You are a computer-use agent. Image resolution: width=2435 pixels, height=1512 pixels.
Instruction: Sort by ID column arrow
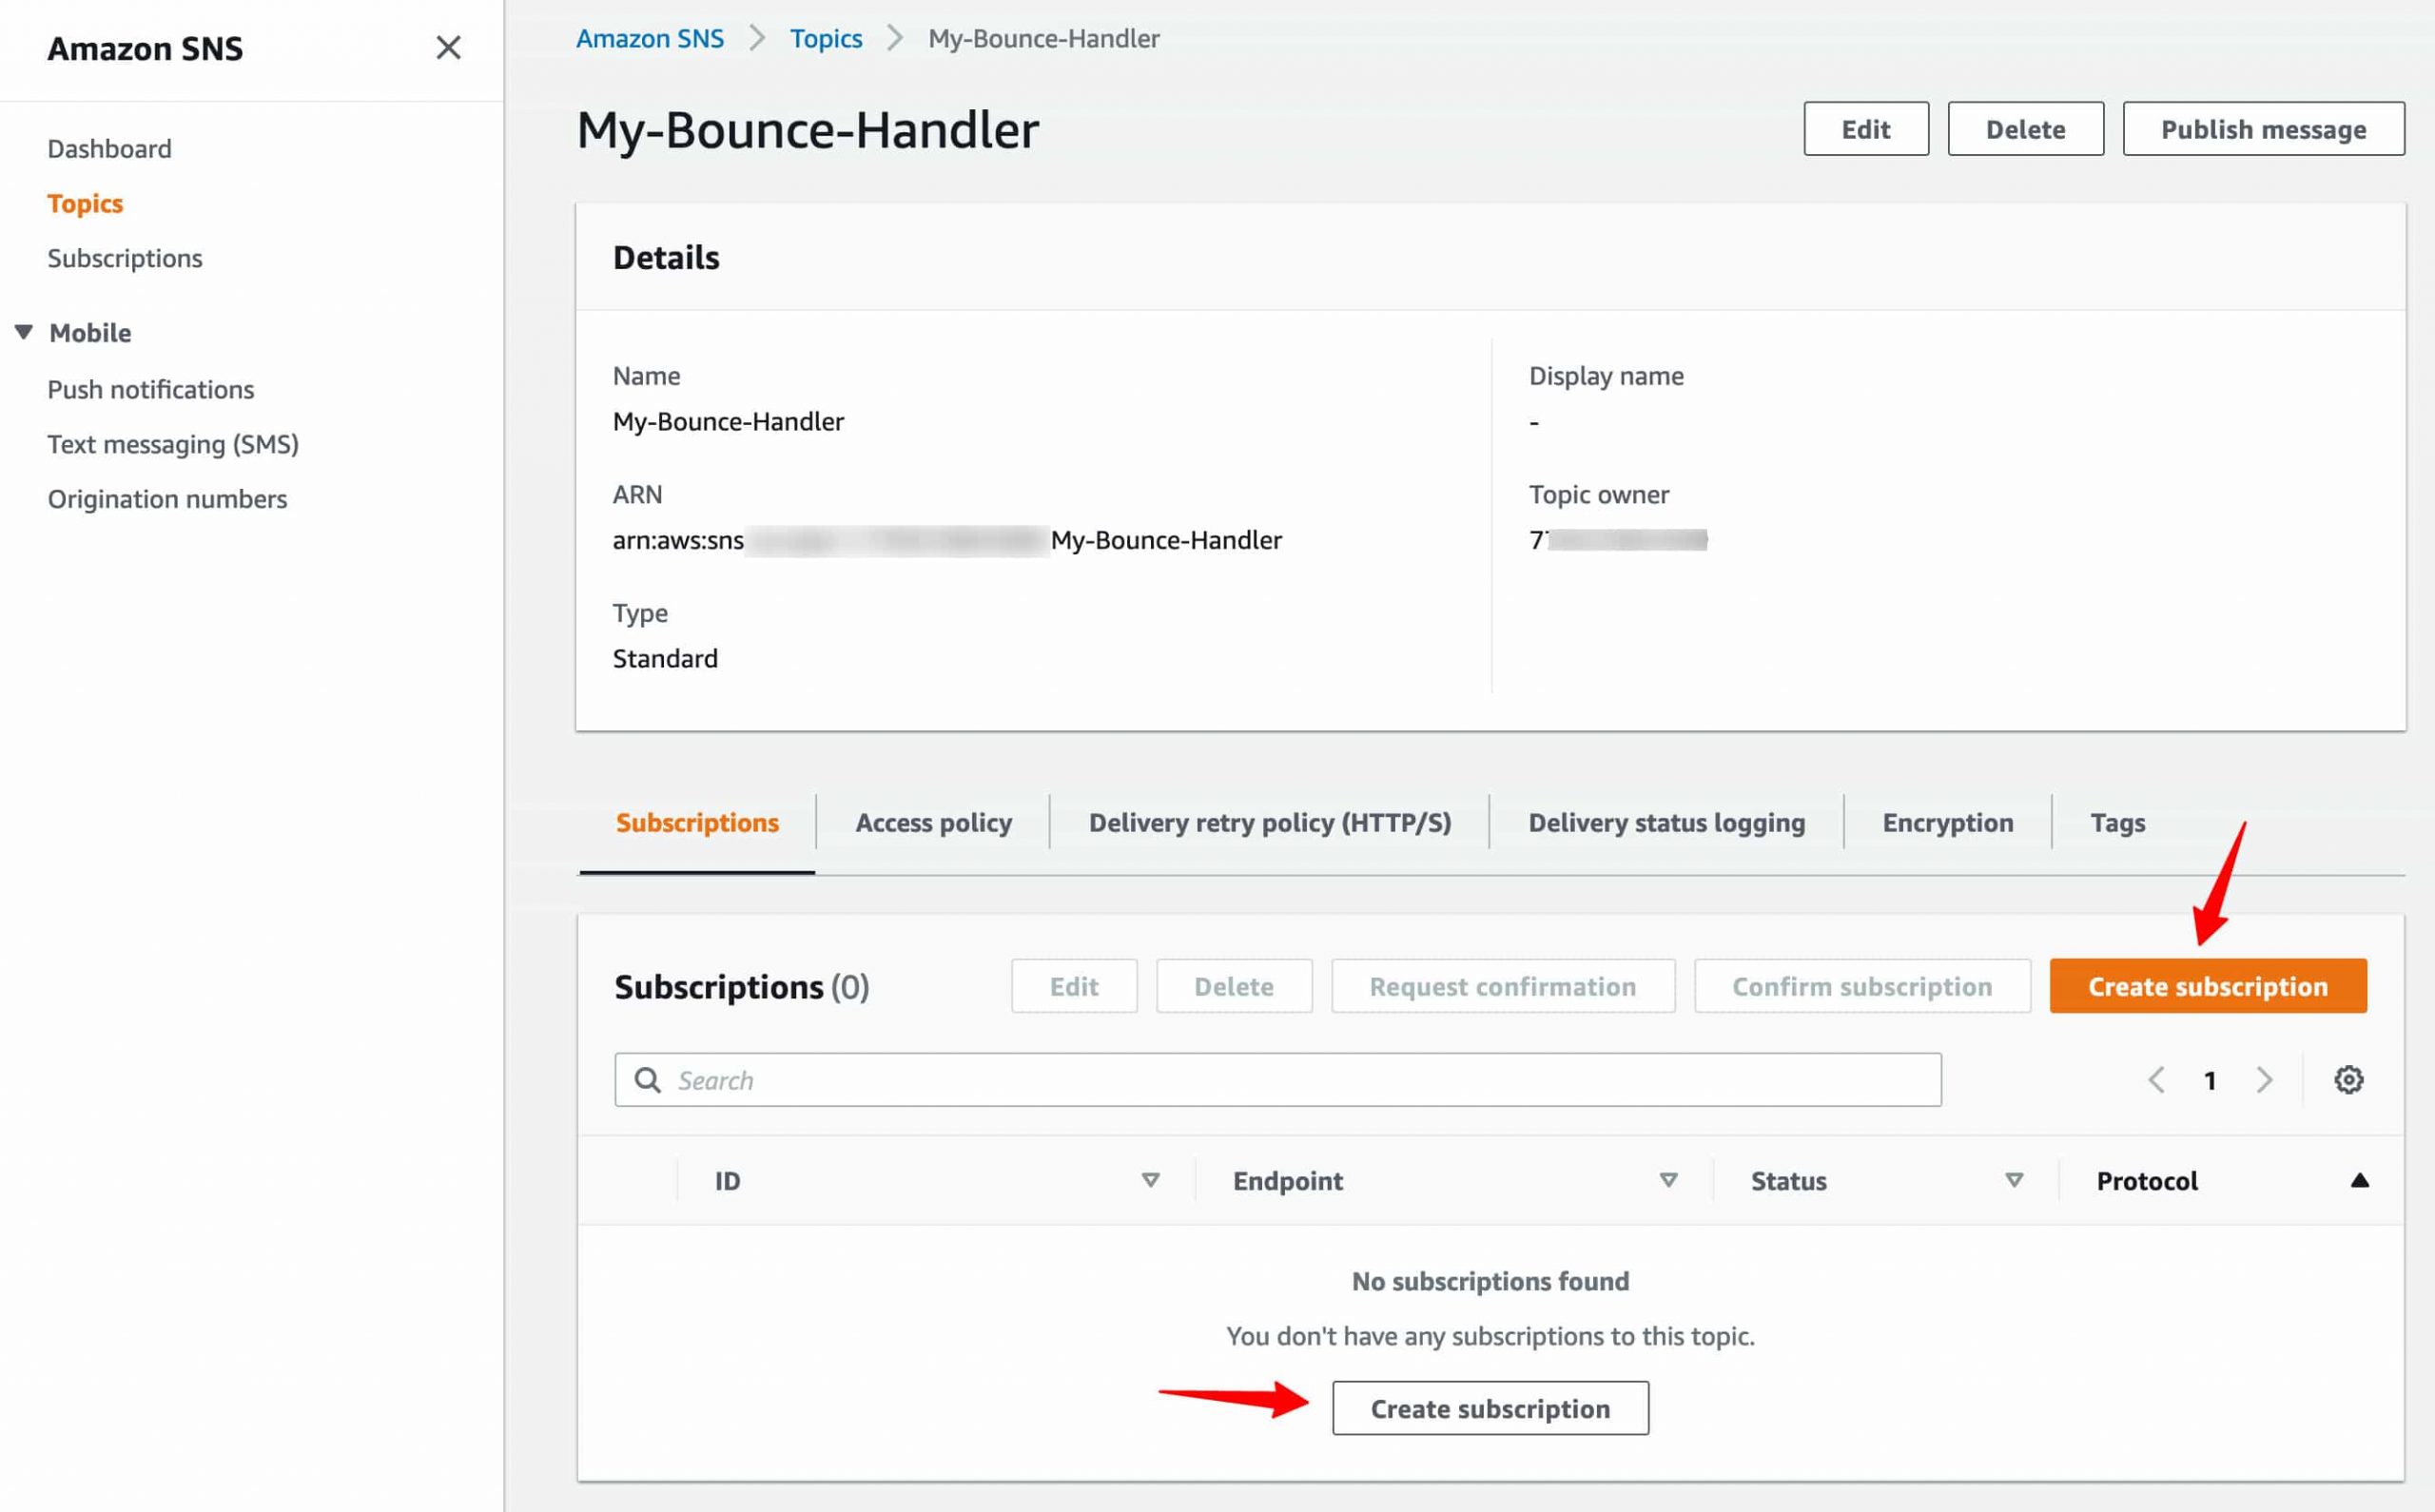click(x=1150, y=1181)
